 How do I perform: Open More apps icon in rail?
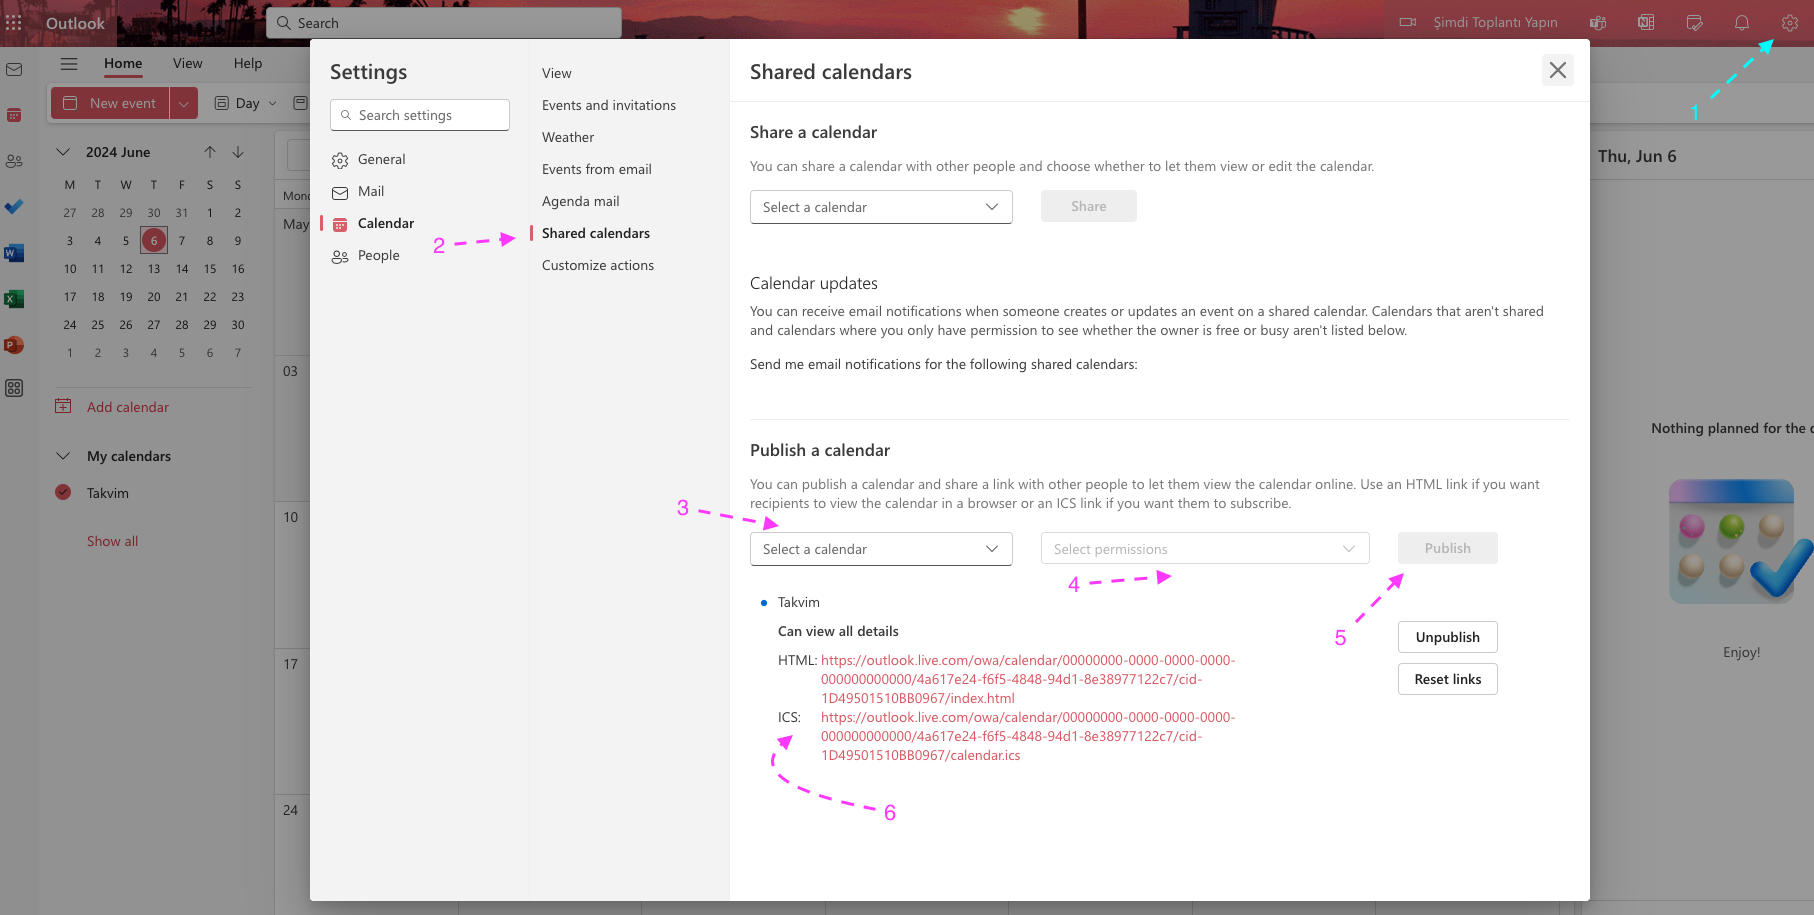(x=14, y=388)
